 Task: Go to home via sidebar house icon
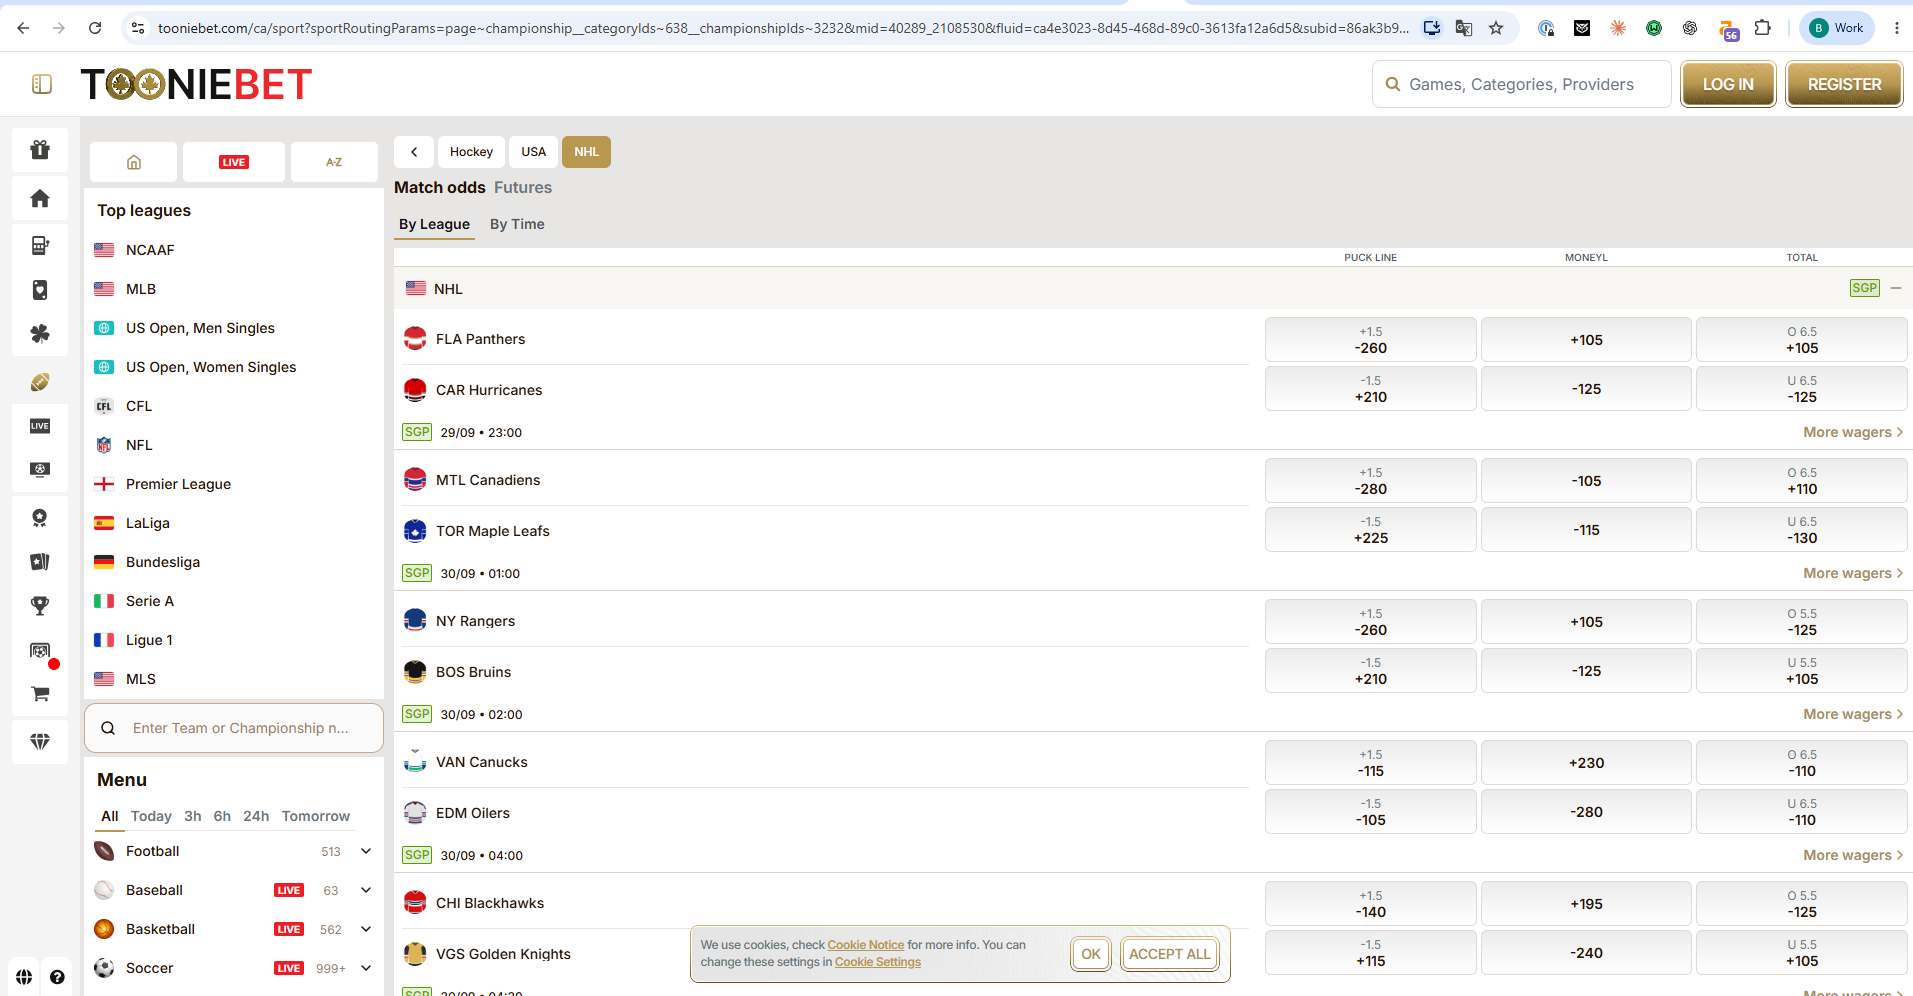tap(40, 198)
